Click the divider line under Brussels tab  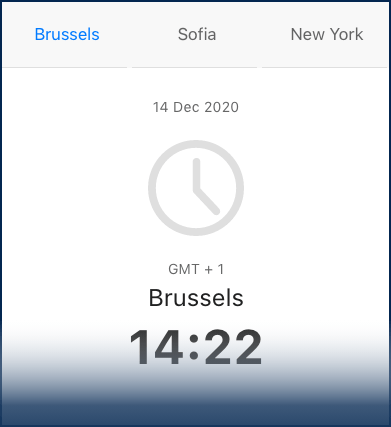tap(65, 67)
